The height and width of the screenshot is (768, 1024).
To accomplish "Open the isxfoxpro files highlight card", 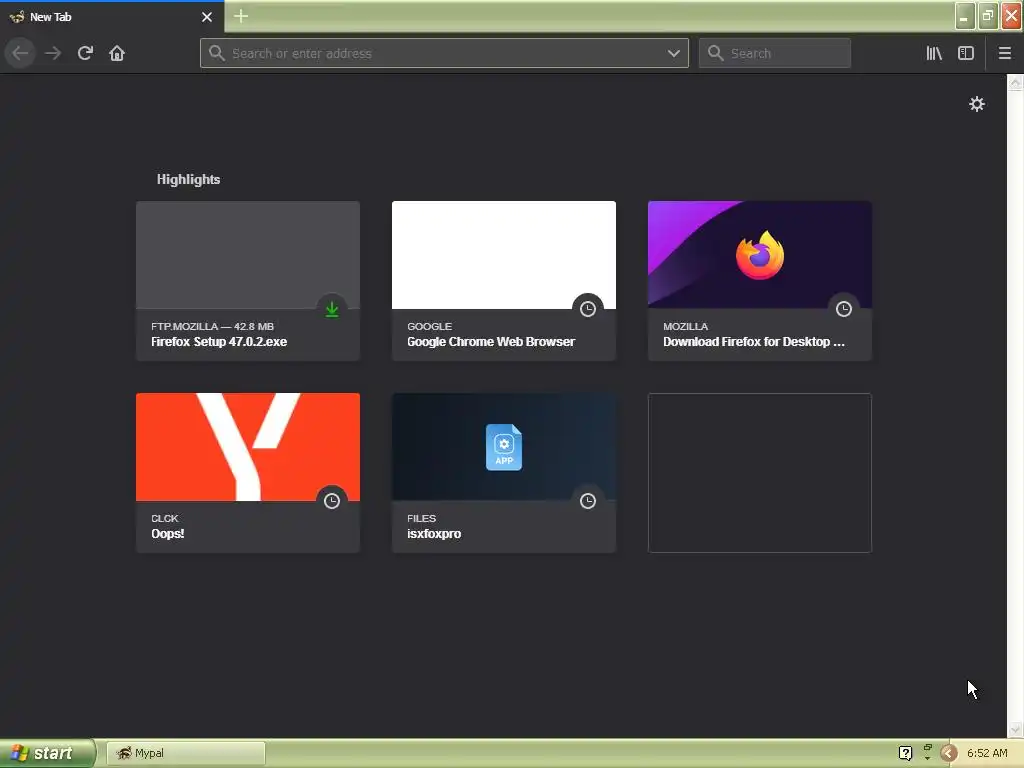I will [x=504, y=473].
